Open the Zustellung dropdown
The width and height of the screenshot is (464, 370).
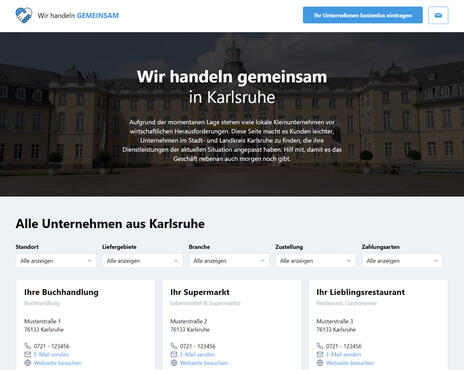pyautogui.click(x=316, y=261)
